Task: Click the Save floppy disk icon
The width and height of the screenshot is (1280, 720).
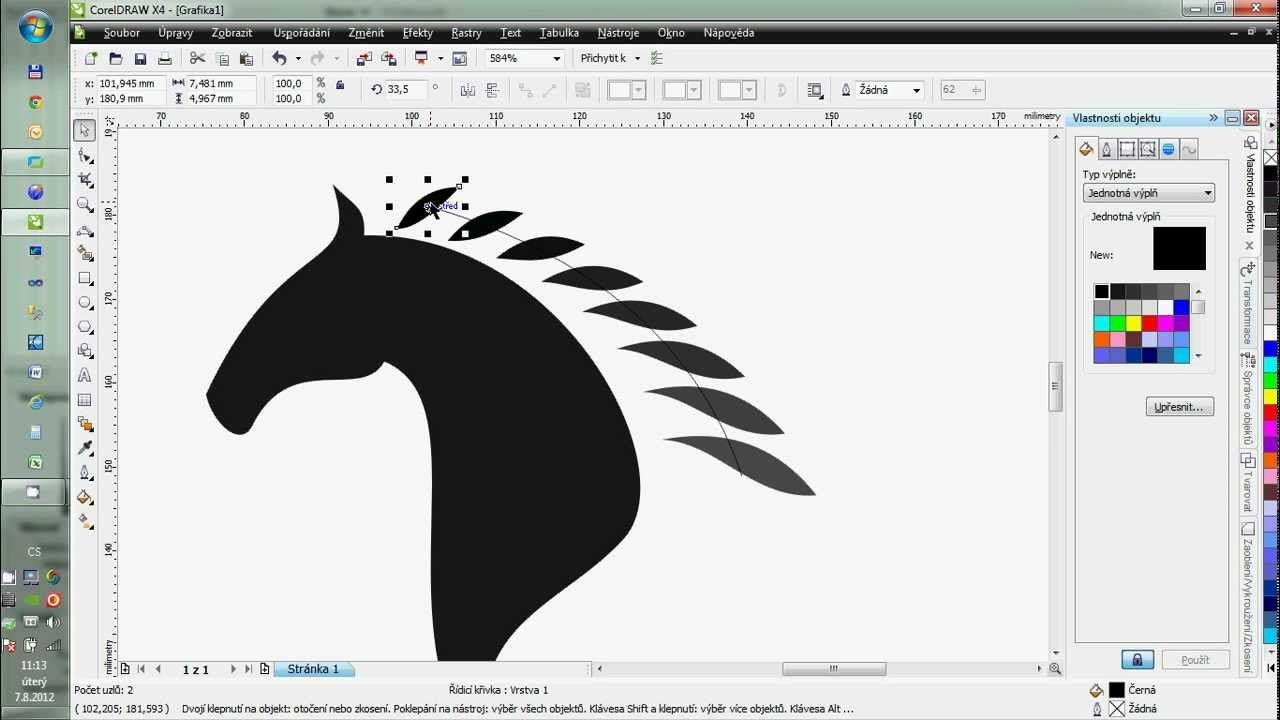Action: point(140,59)
